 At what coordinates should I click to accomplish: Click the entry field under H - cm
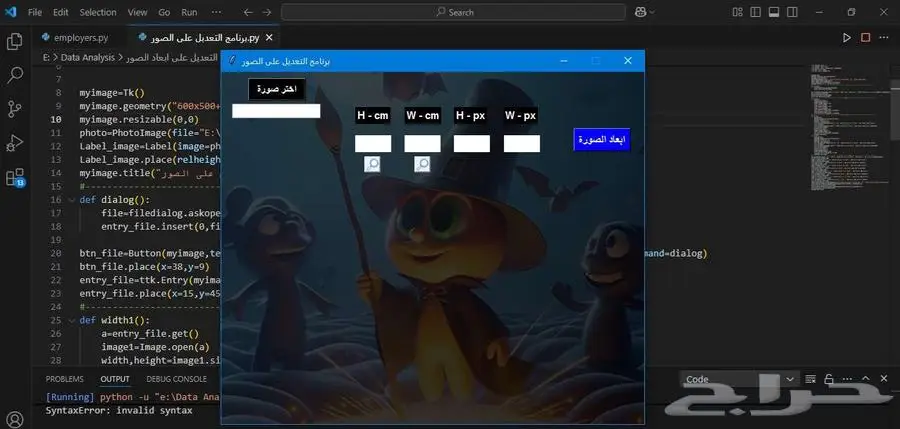pyautogui.click(x=373, y=144)
